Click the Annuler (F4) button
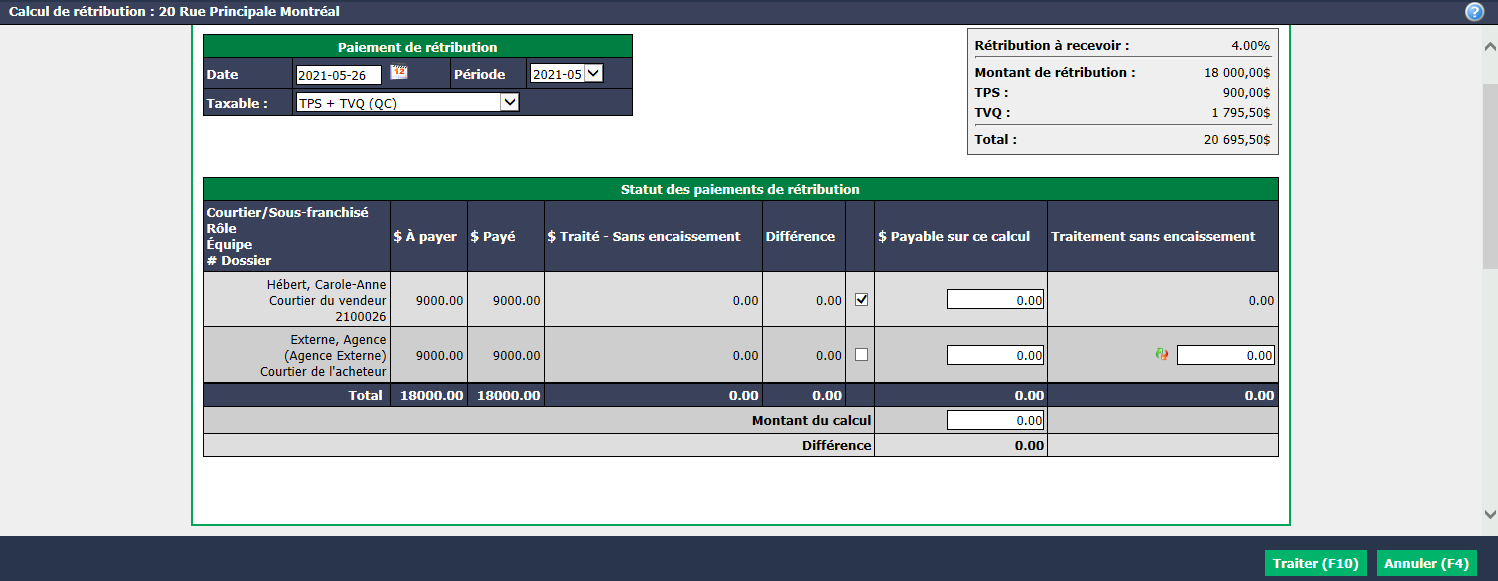This screenshot has width=1498, height=581. coord(1427,563)
